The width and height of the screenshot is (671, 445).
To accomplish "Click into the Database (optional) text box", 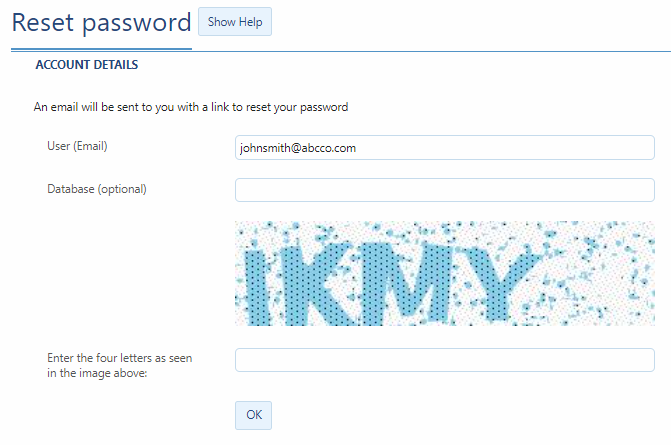I will tap(444, 190).
